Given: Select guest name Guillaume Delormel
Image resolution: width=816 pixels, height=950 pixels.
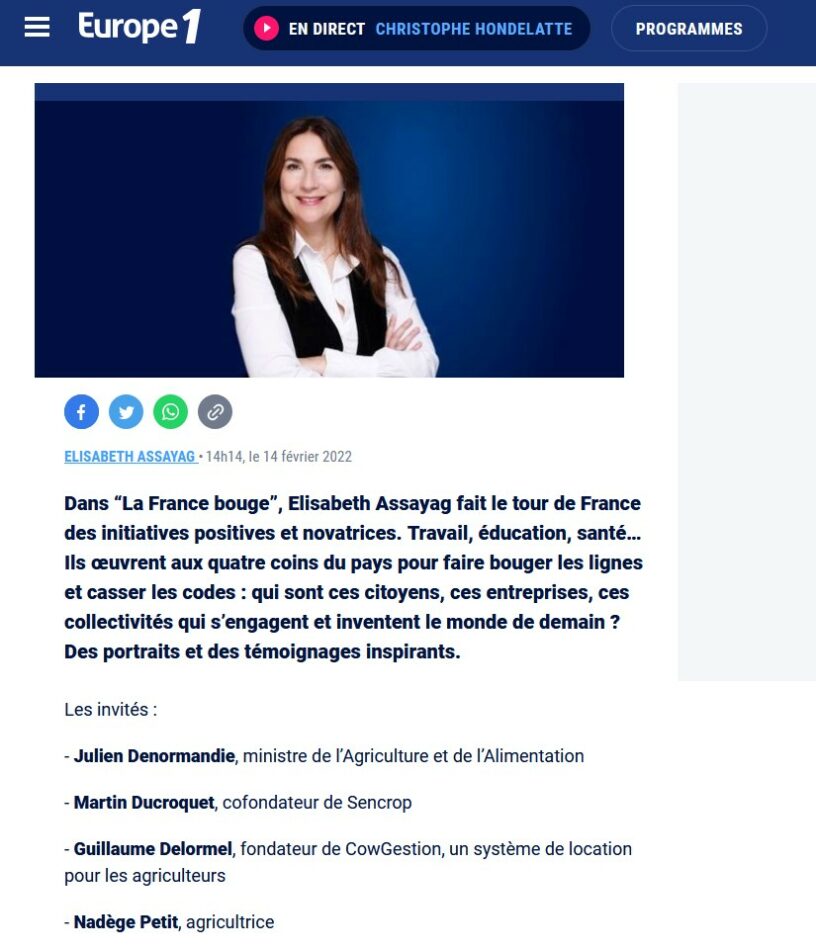Looking at the screenshot, I should pyautogui.click(x=153, y=849).
